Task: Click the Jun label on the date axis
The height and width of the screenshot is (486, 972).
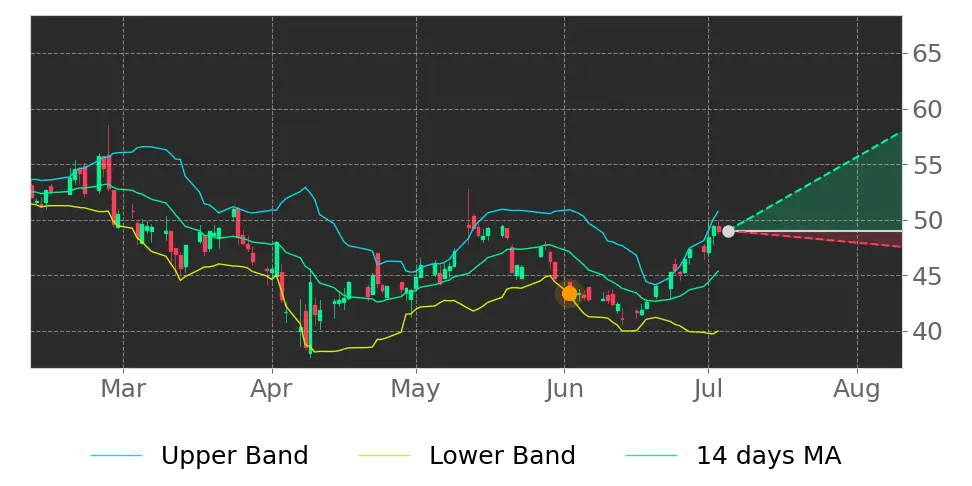Action: 565,389
